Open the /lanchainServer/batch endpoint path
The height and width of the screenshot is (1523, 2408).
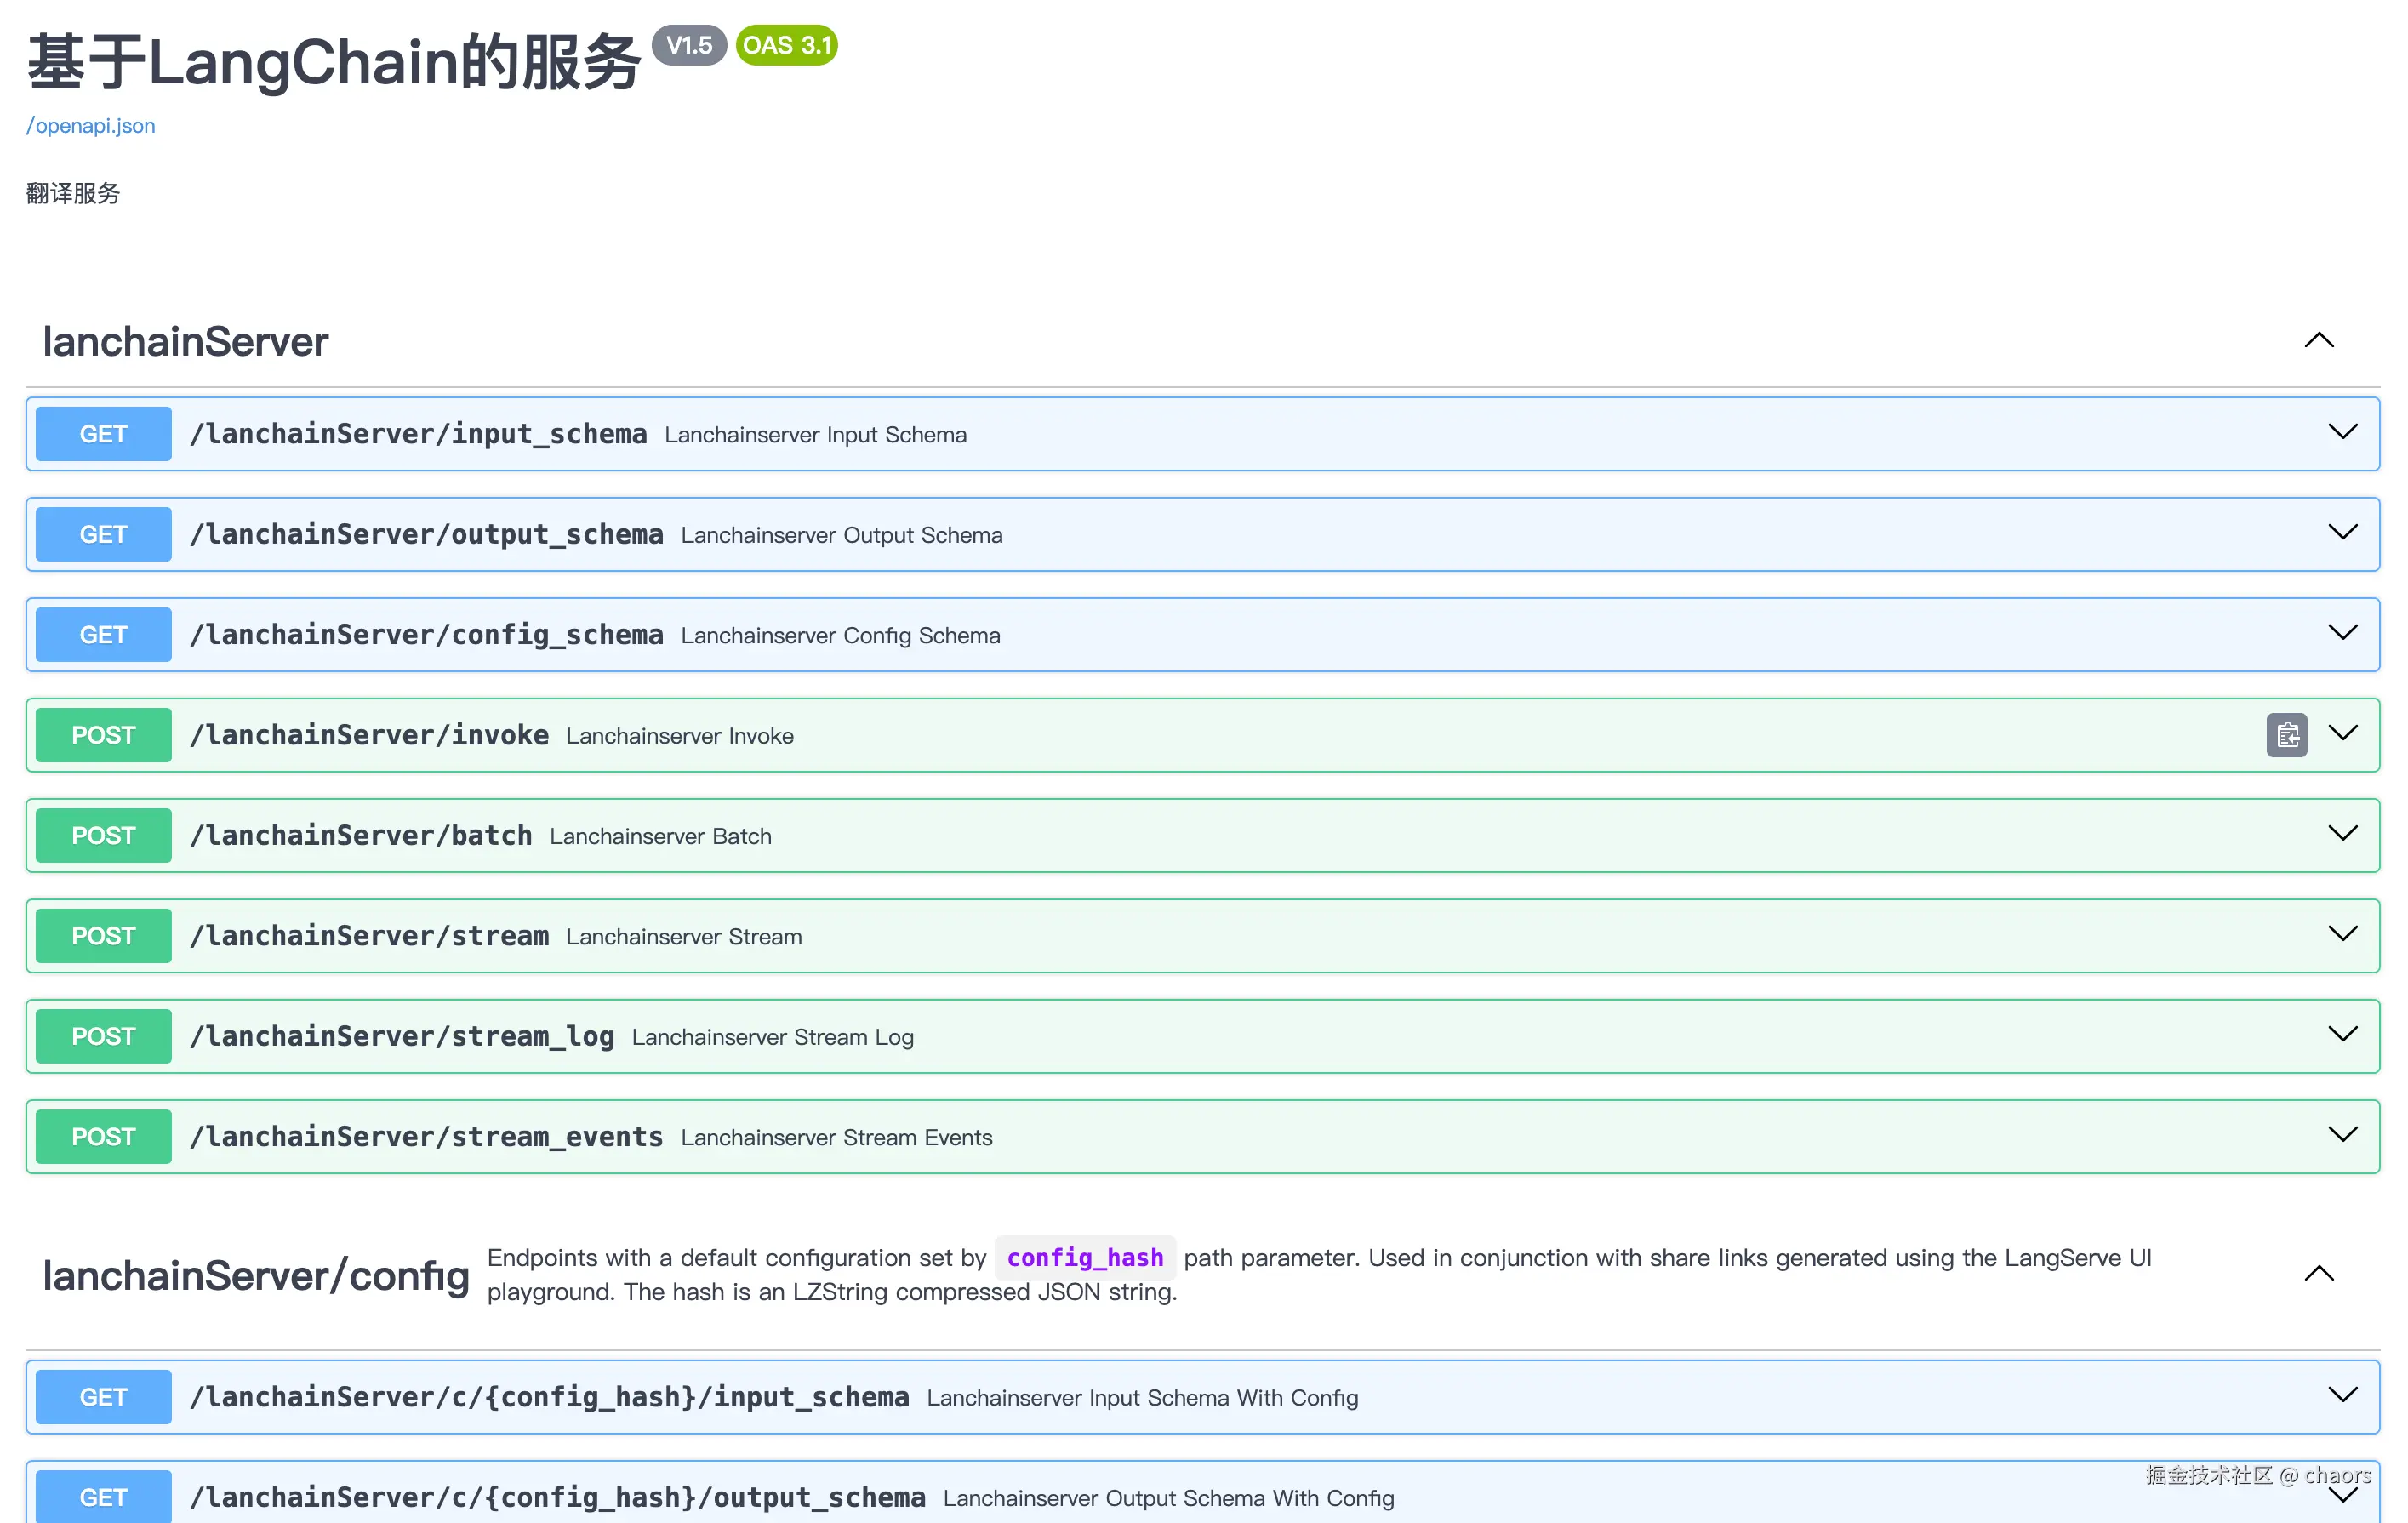(x=361, y=836)
